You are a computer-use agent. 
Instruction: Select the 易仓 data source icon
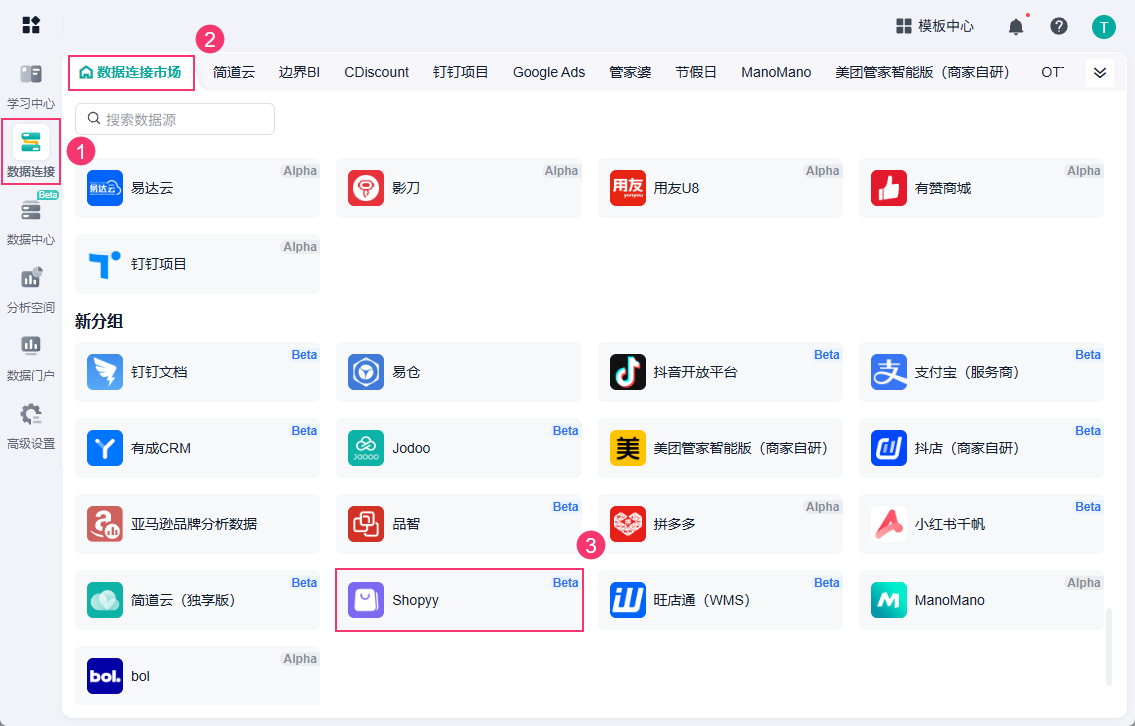(366, 372)
